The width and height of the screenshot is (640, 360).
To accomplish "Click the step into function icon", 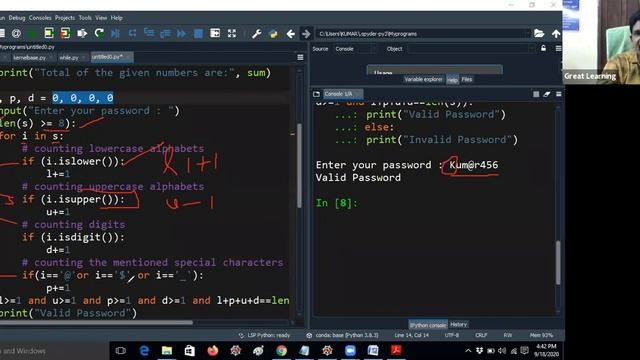I will pyautogui.click(x=149, y=33).
